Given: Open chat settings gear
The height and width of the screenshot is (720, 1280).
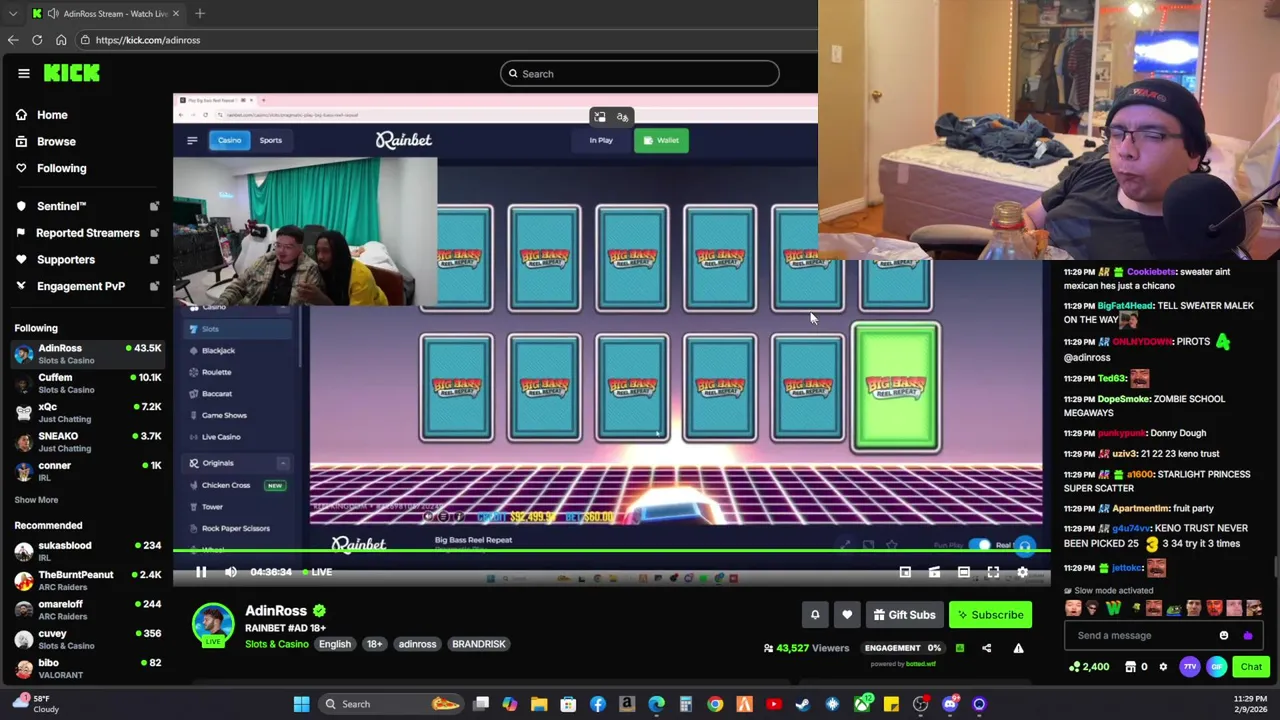Looking at the screenshot, I should click(x=1163, y=667).
